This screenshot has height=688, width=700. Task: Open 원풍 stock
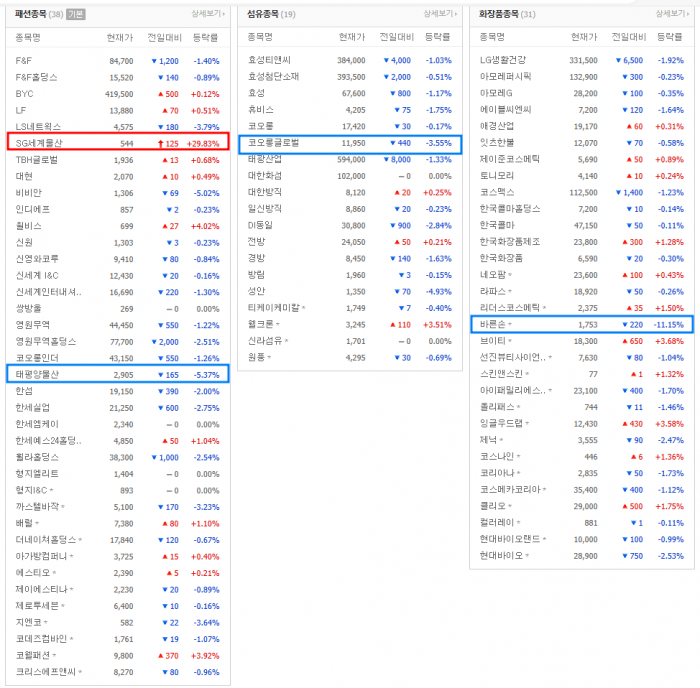point(257,357)
